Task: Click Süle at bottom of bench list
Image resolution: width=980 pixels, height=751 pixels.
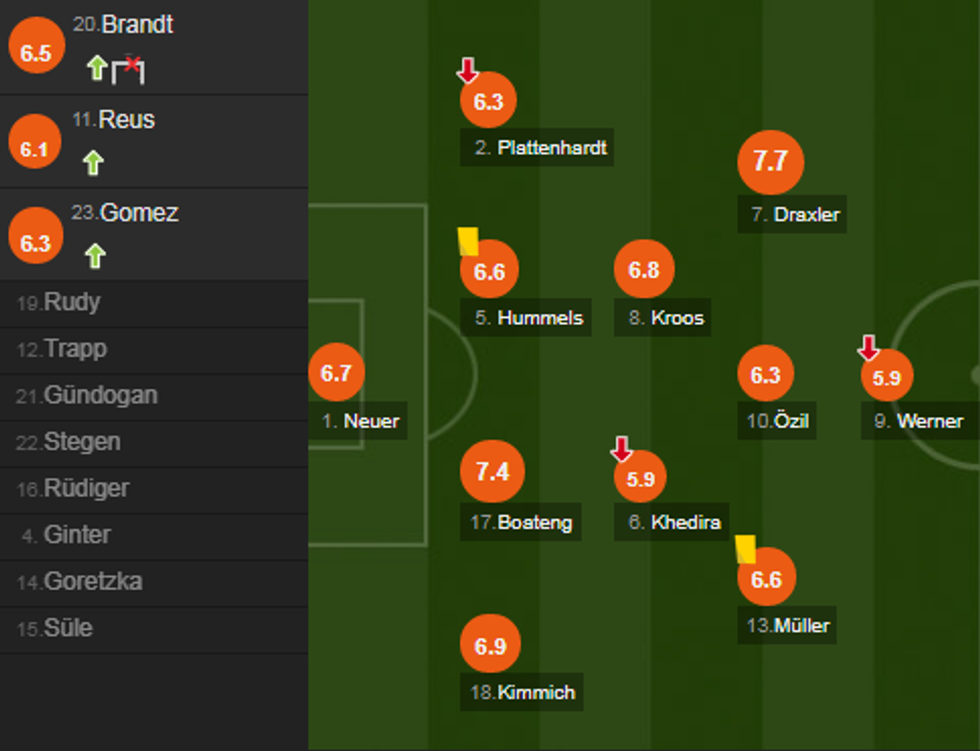Action: point(68,629)
